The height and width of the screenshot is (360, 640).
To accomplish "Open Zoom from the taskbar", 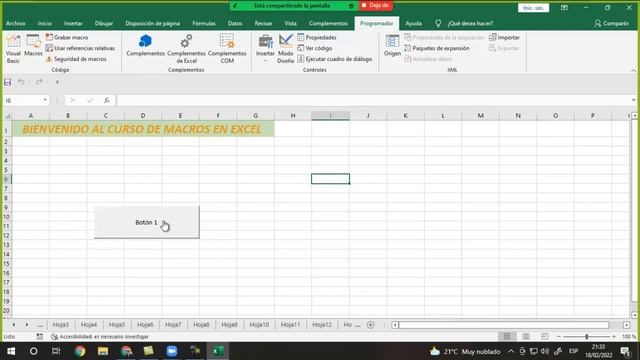I will point(172,351).
